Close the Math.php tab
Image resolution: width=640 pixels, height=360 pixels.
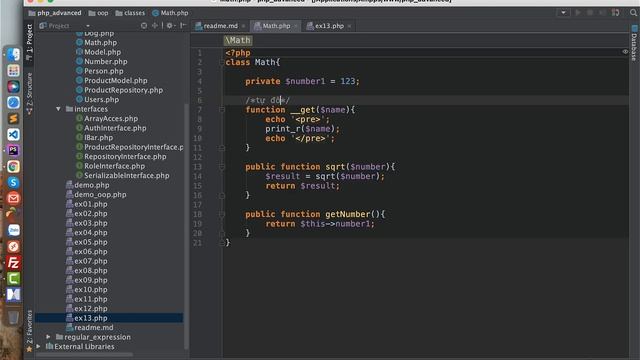pos(296,26)
